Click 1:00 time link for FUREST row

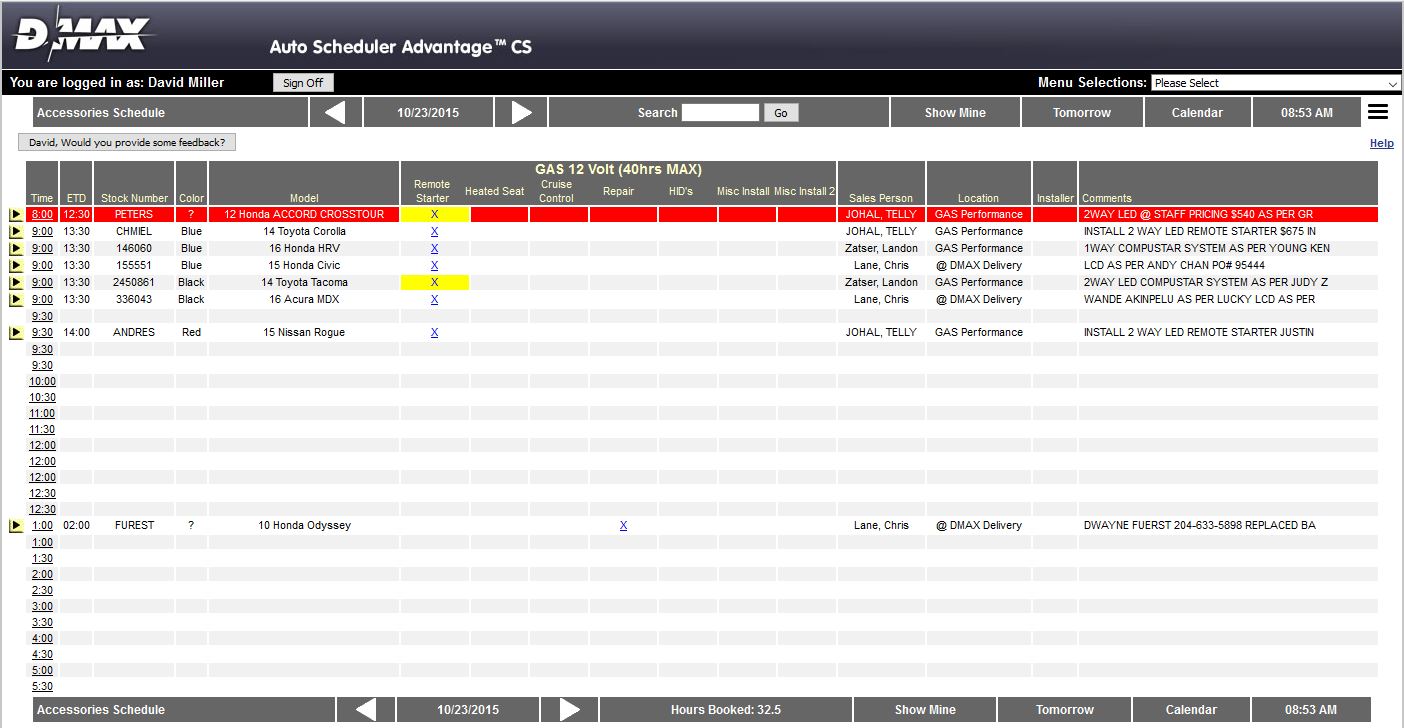tap(42, 525)
